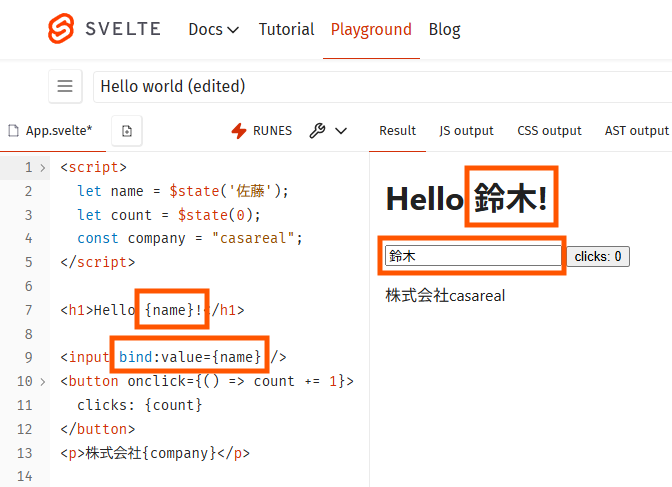This screenshot has width=672, height=487.
Task: Click line number 7 in the gutter
Action: 28,310
